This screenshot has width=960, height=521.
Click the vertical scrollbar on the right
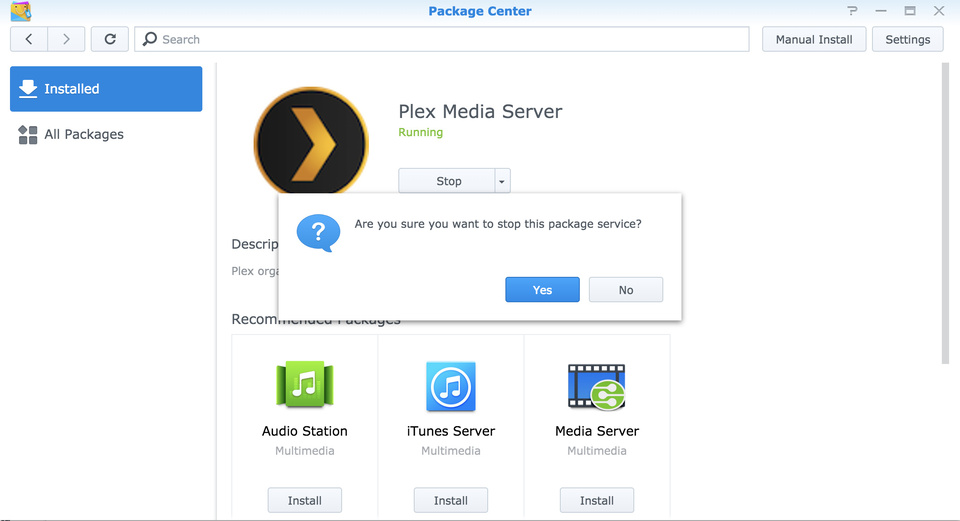(945, 213)
